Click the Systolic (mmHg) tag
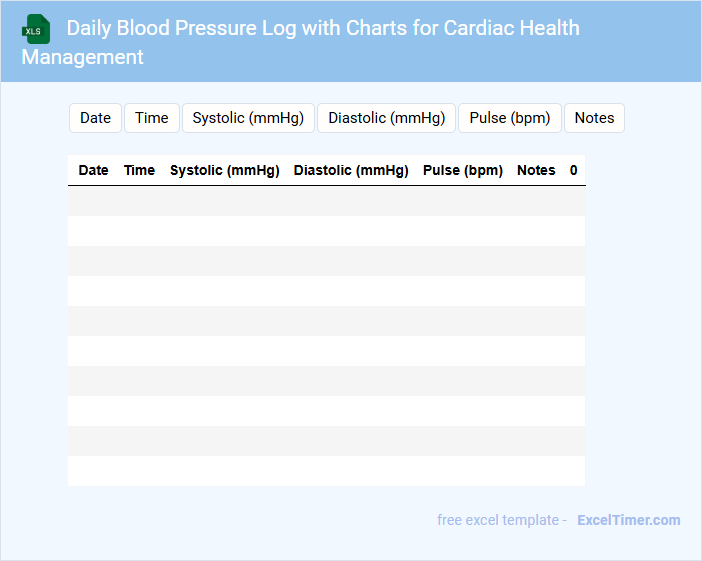Viewport: 702px width, 561px height. pos(248,118)
